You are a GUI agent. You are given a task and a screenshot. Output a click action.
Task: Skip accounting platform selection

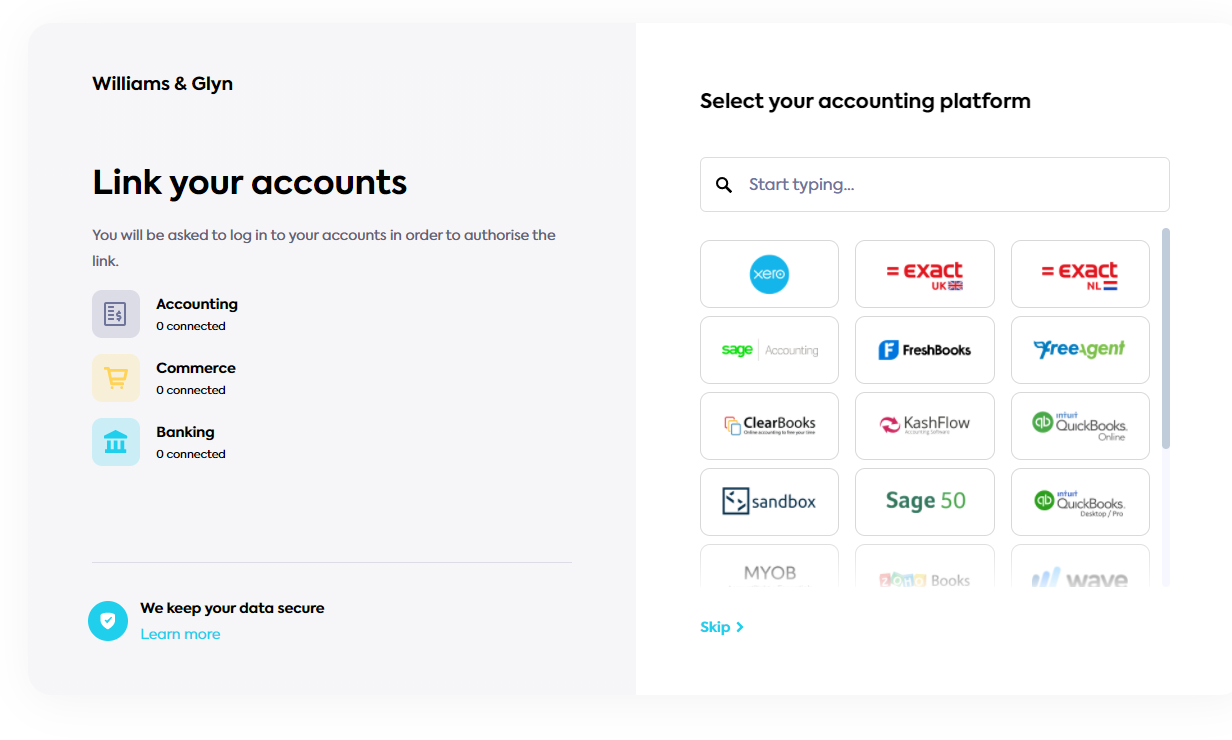pos(721,627)
